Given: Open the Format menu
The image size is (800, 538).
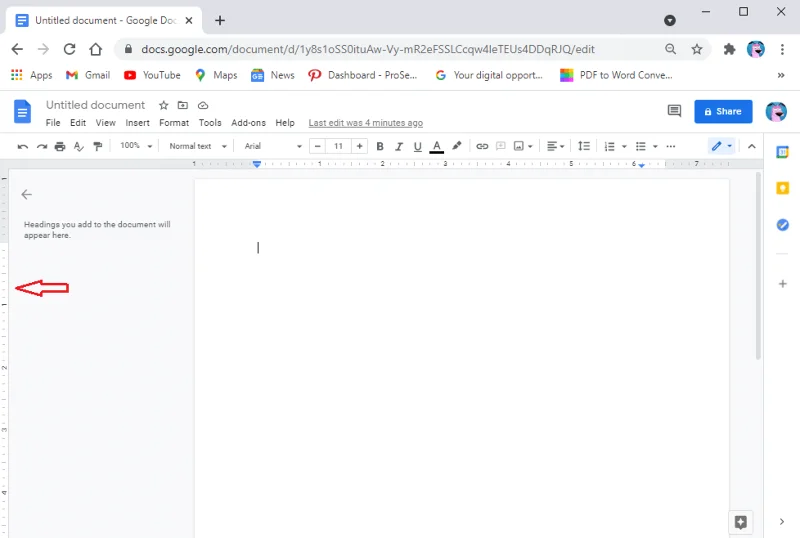Looking at the screenshot, I should [x=174, y=123].
